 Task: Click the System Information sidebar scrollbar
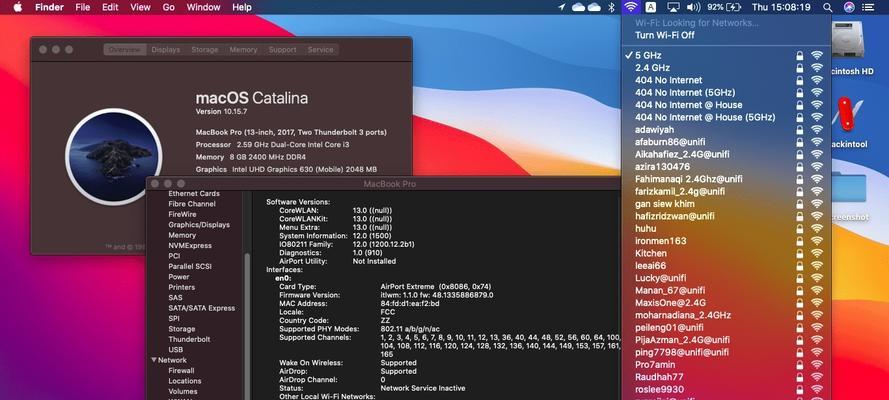click(247, 326)
